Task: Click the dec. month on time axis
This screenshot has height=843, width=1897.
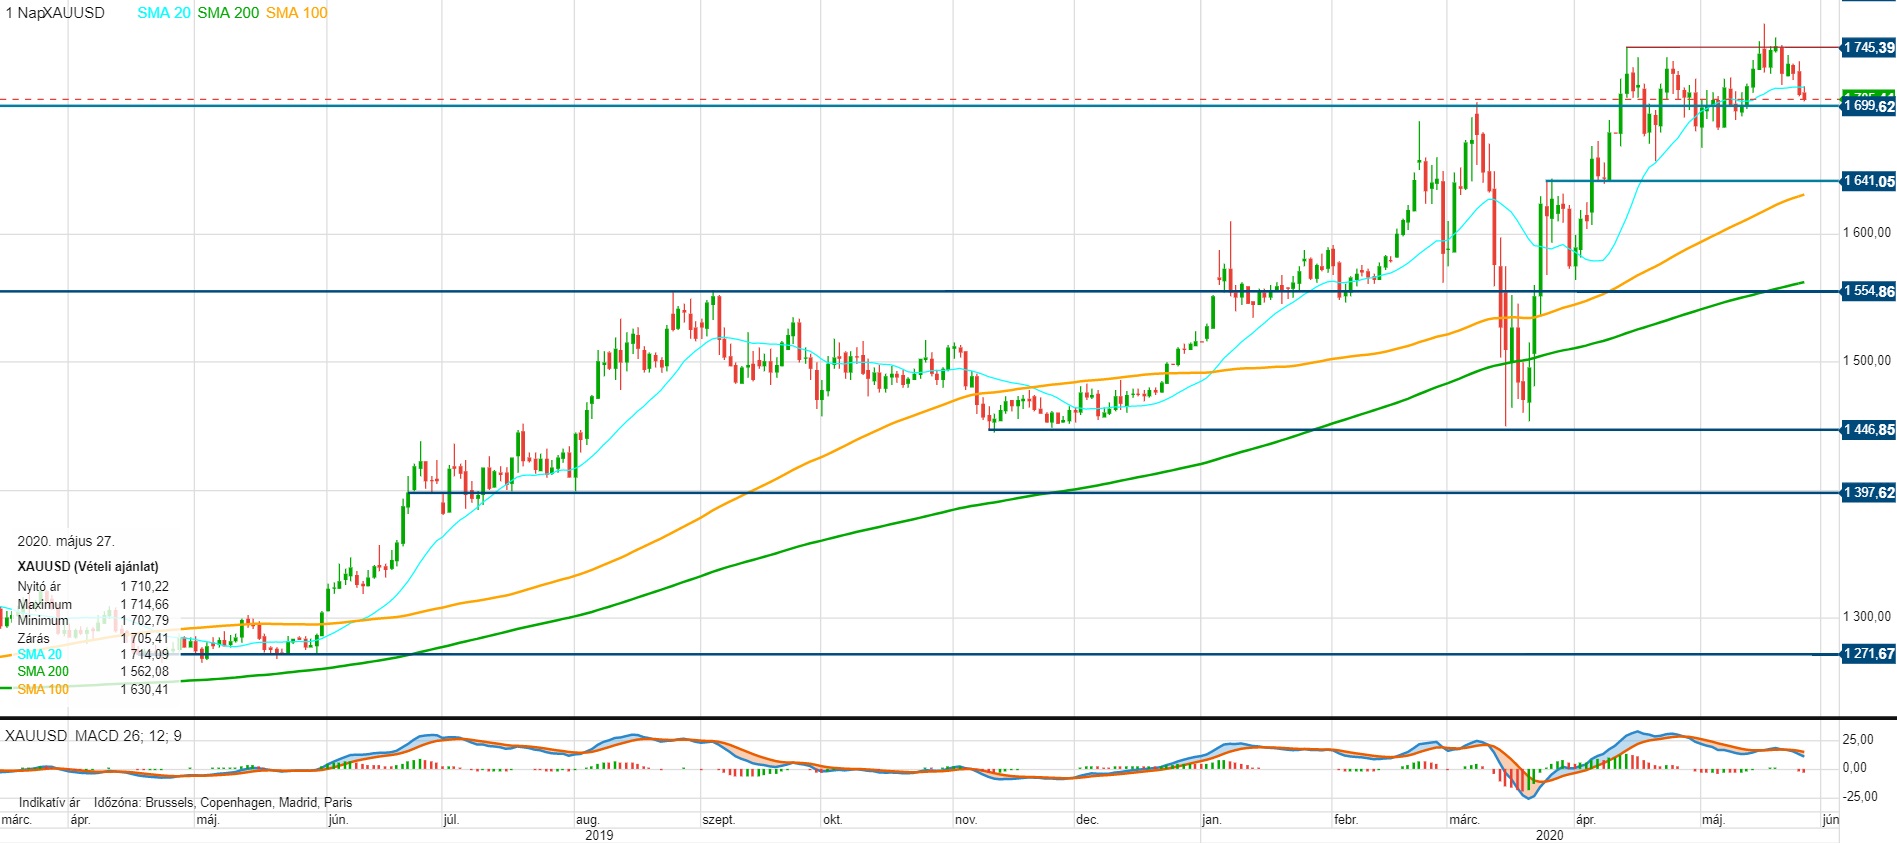Action: pyautogui.click(x=1087, y=820)
